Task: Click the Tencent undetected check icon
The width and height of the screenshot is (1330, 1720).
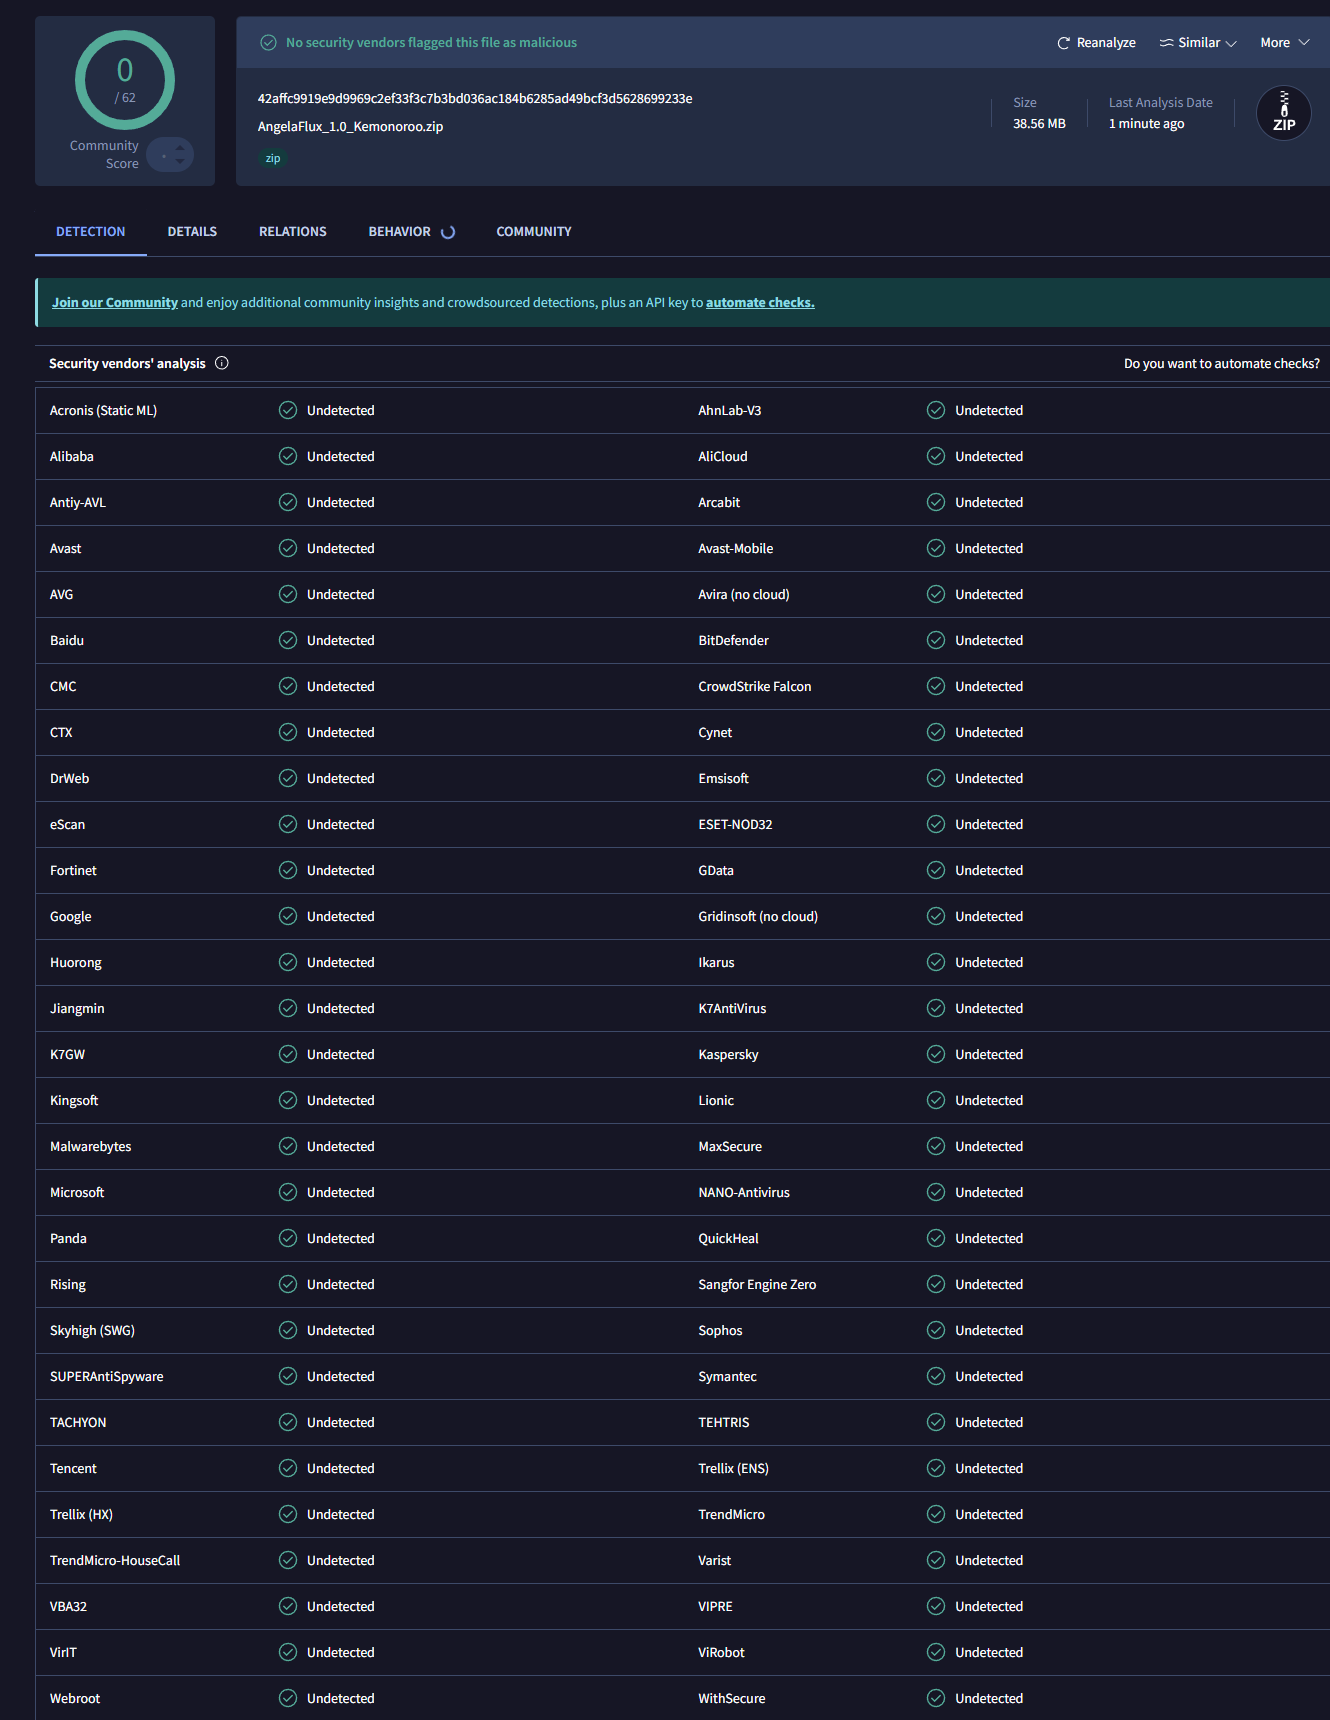Action: pyautogui.click(x=288, y=1468)
